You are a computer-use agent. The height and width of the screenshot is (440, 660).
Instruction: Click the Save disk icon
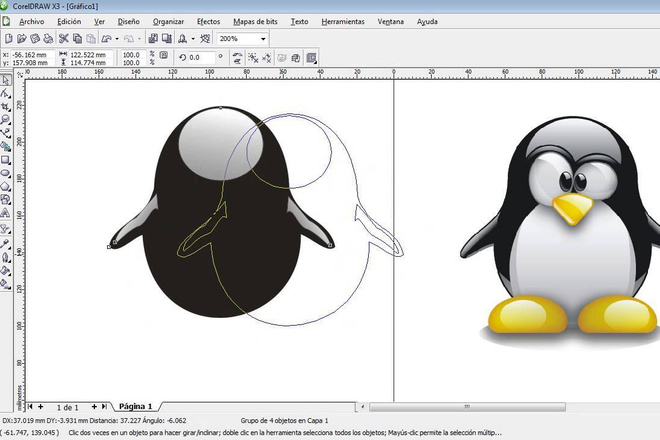pyautogui.click(x=35, y=39)
